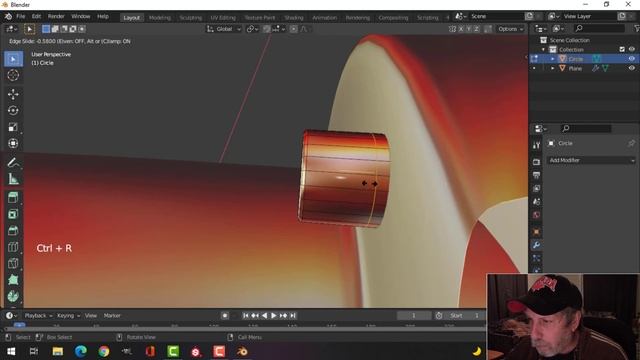The height and width of the screenshot is (360, 640).
Task: Select the Bevel tool
Action: pyautogui.click(x=13, y=231)
